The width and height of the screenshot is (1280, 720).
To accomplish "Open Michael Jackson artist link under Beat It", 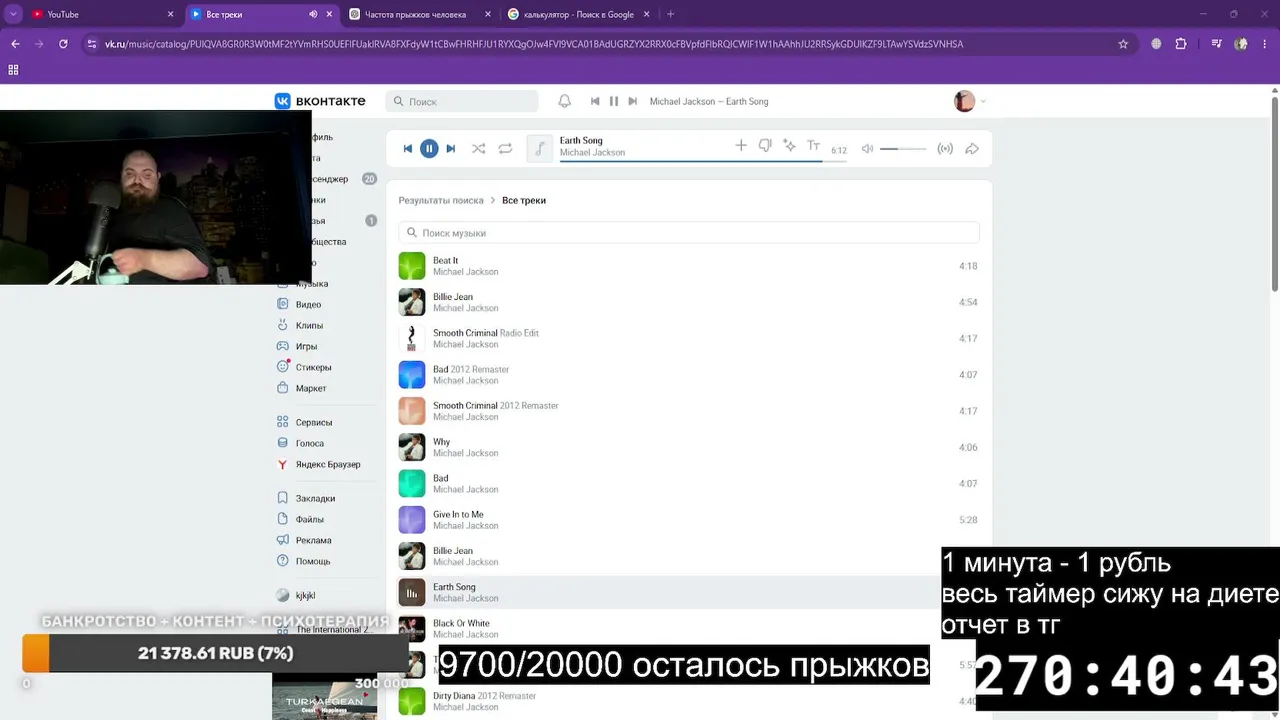I will point(465,272).
